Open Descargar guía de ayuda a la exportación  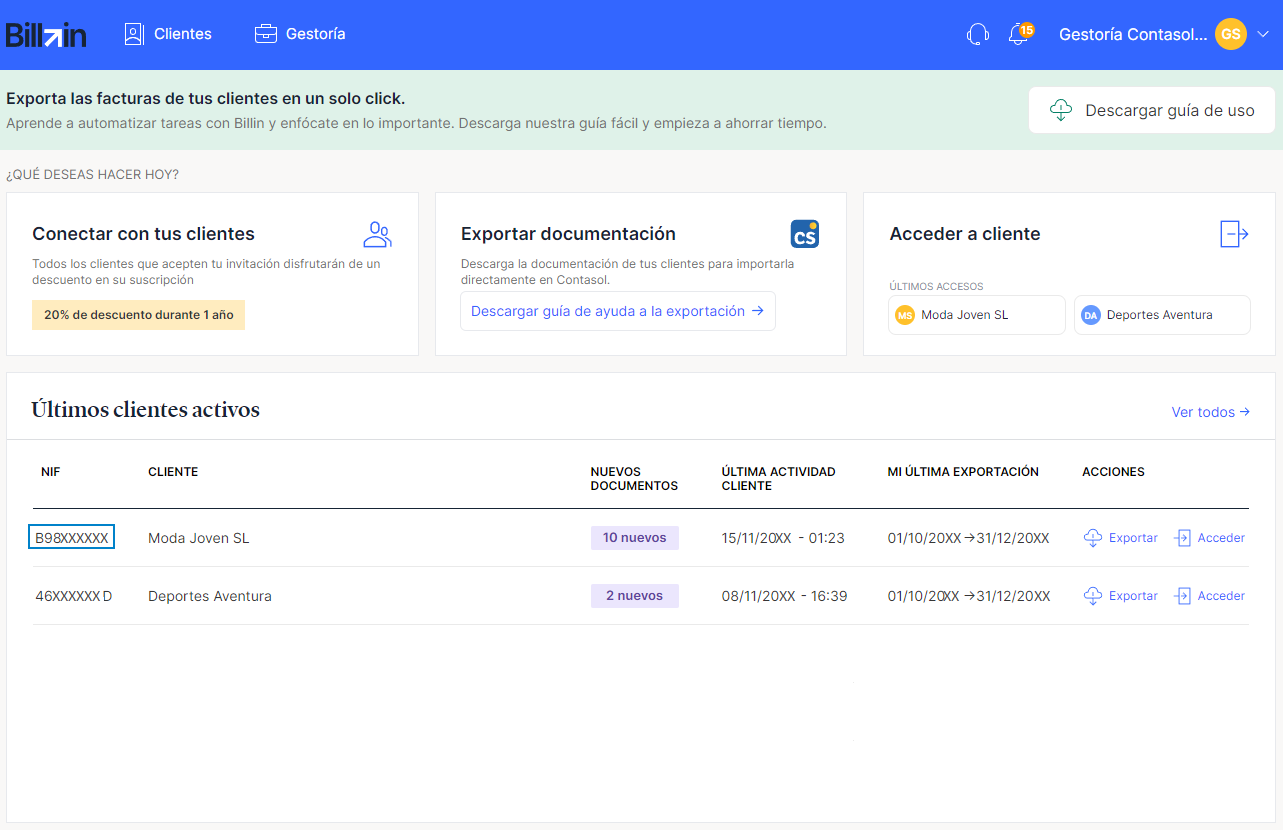tap(617, 311)
